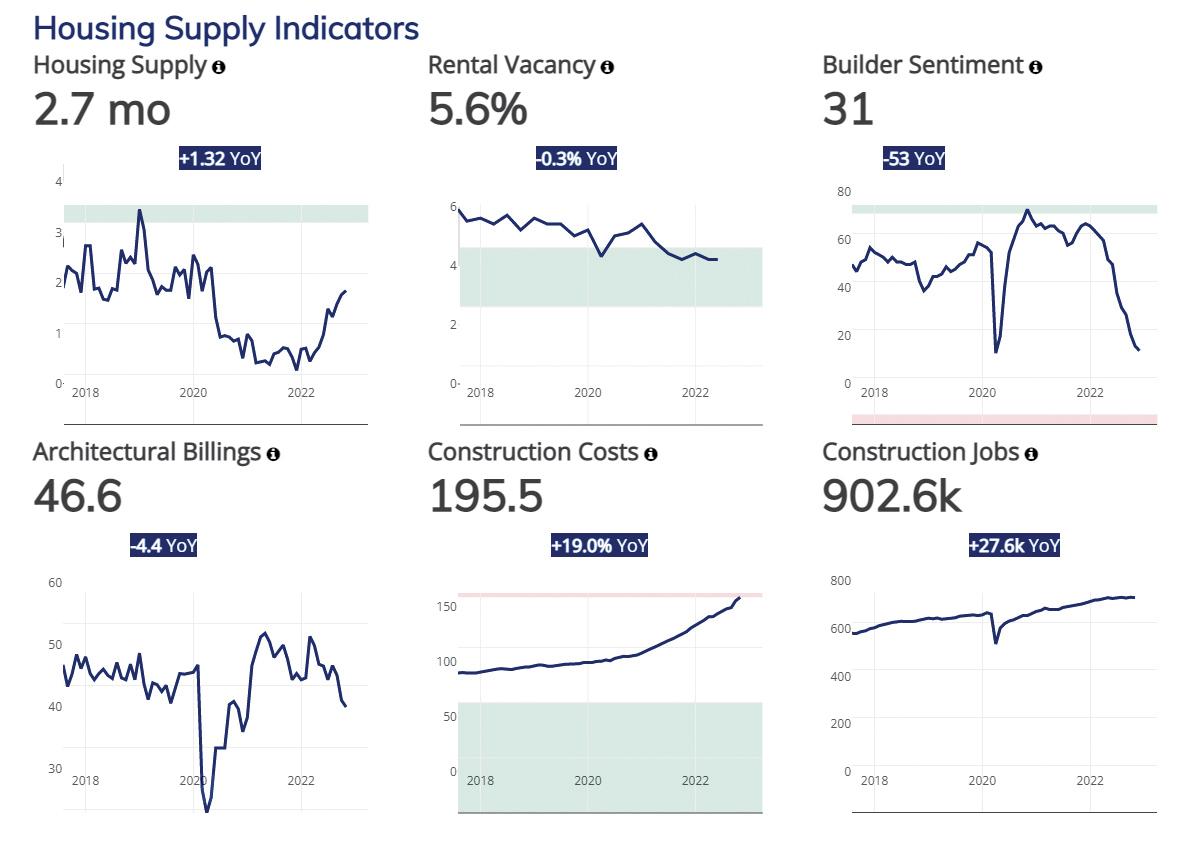This screenshot has width=1200, height=849.
Task: Click the 2019 peak on Housing Supply chart
Action: pos(139,211)
